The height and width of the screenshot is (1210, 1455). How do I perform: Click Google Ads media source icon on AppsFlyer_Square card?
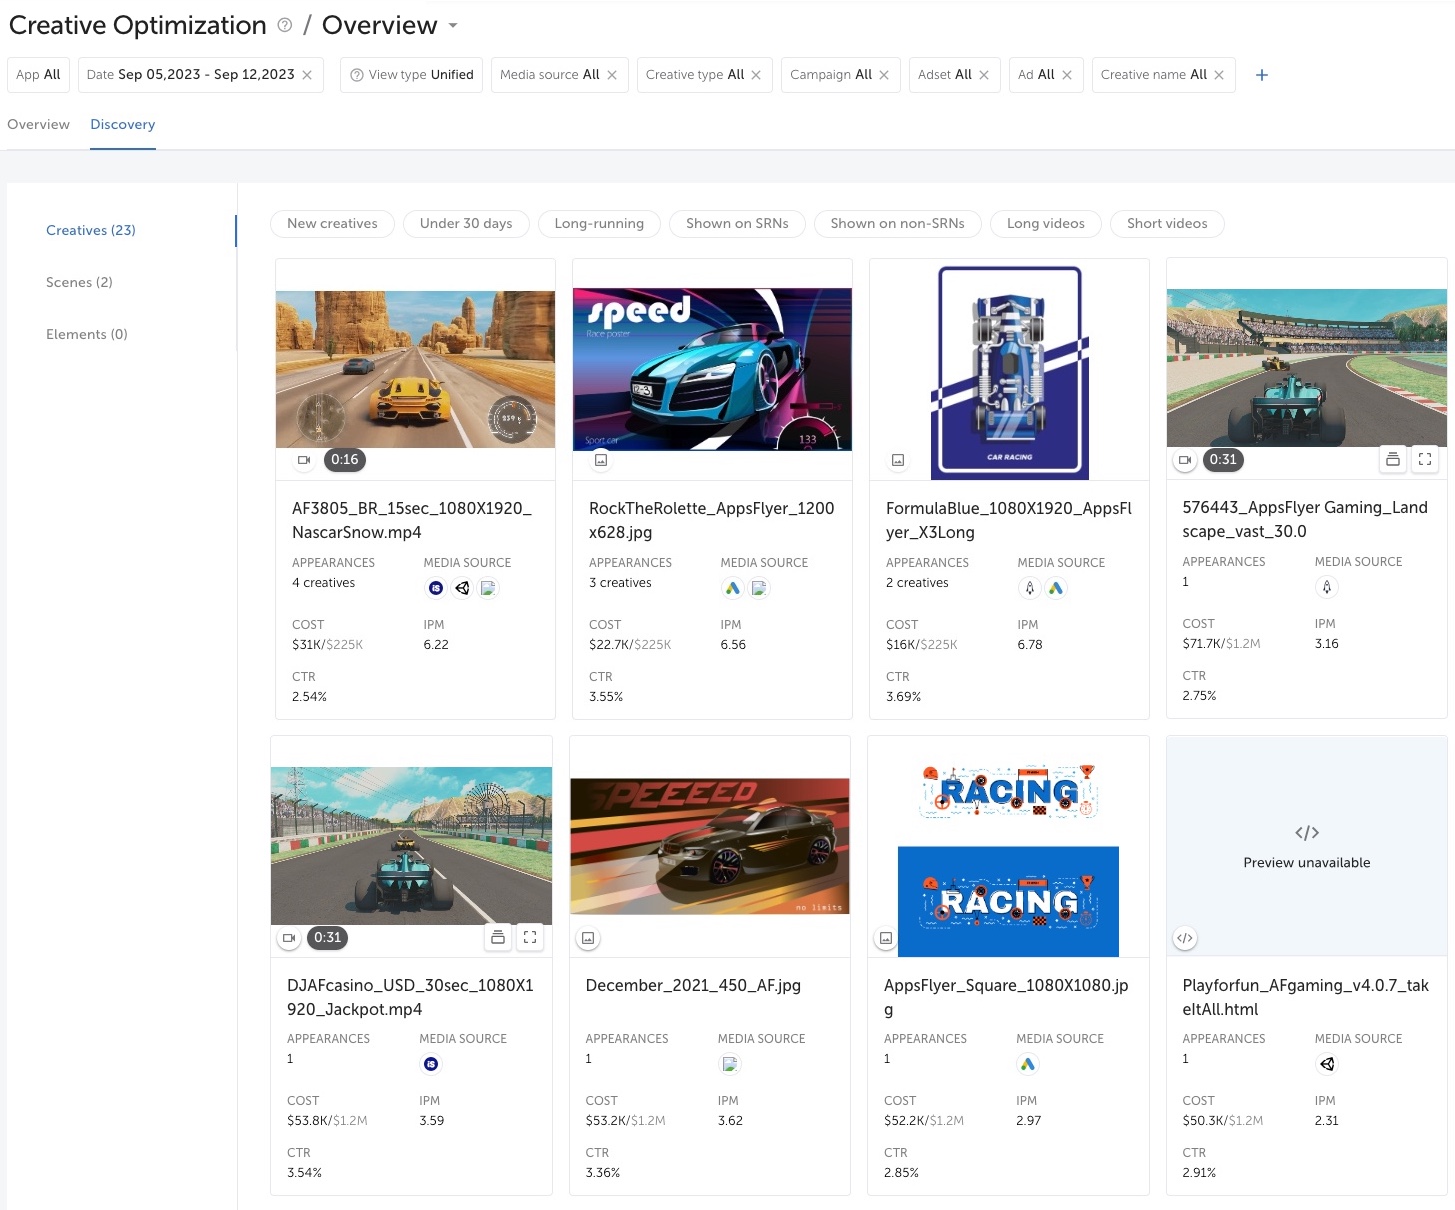pyautogui.click(x=1028, y=1065)
